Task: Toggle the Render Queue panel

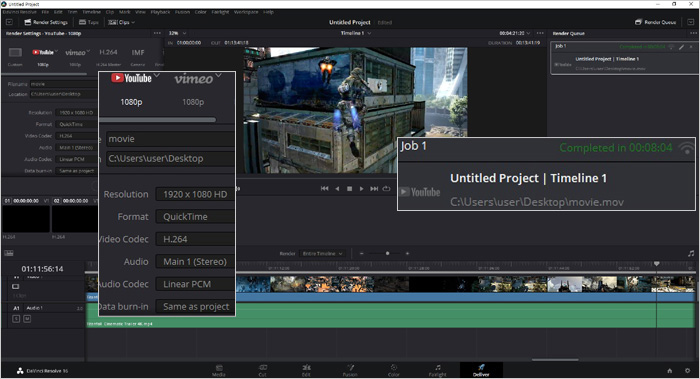Action: click(x=655, y=22)
